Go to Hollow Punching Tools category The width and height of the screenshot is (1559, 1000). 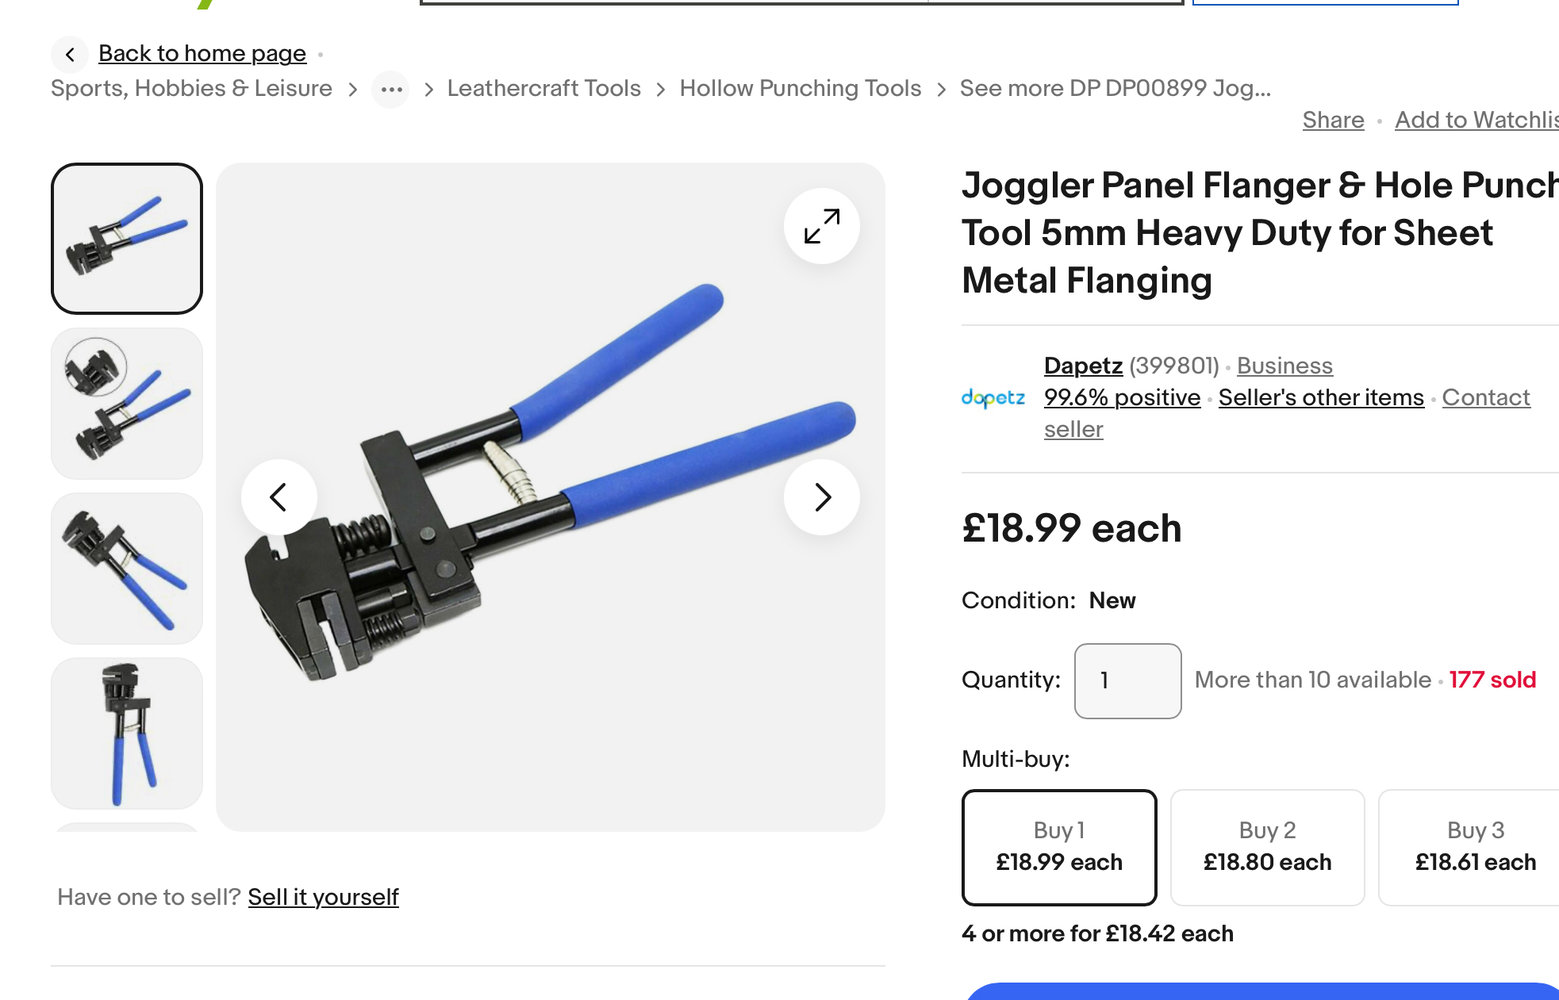800,89
